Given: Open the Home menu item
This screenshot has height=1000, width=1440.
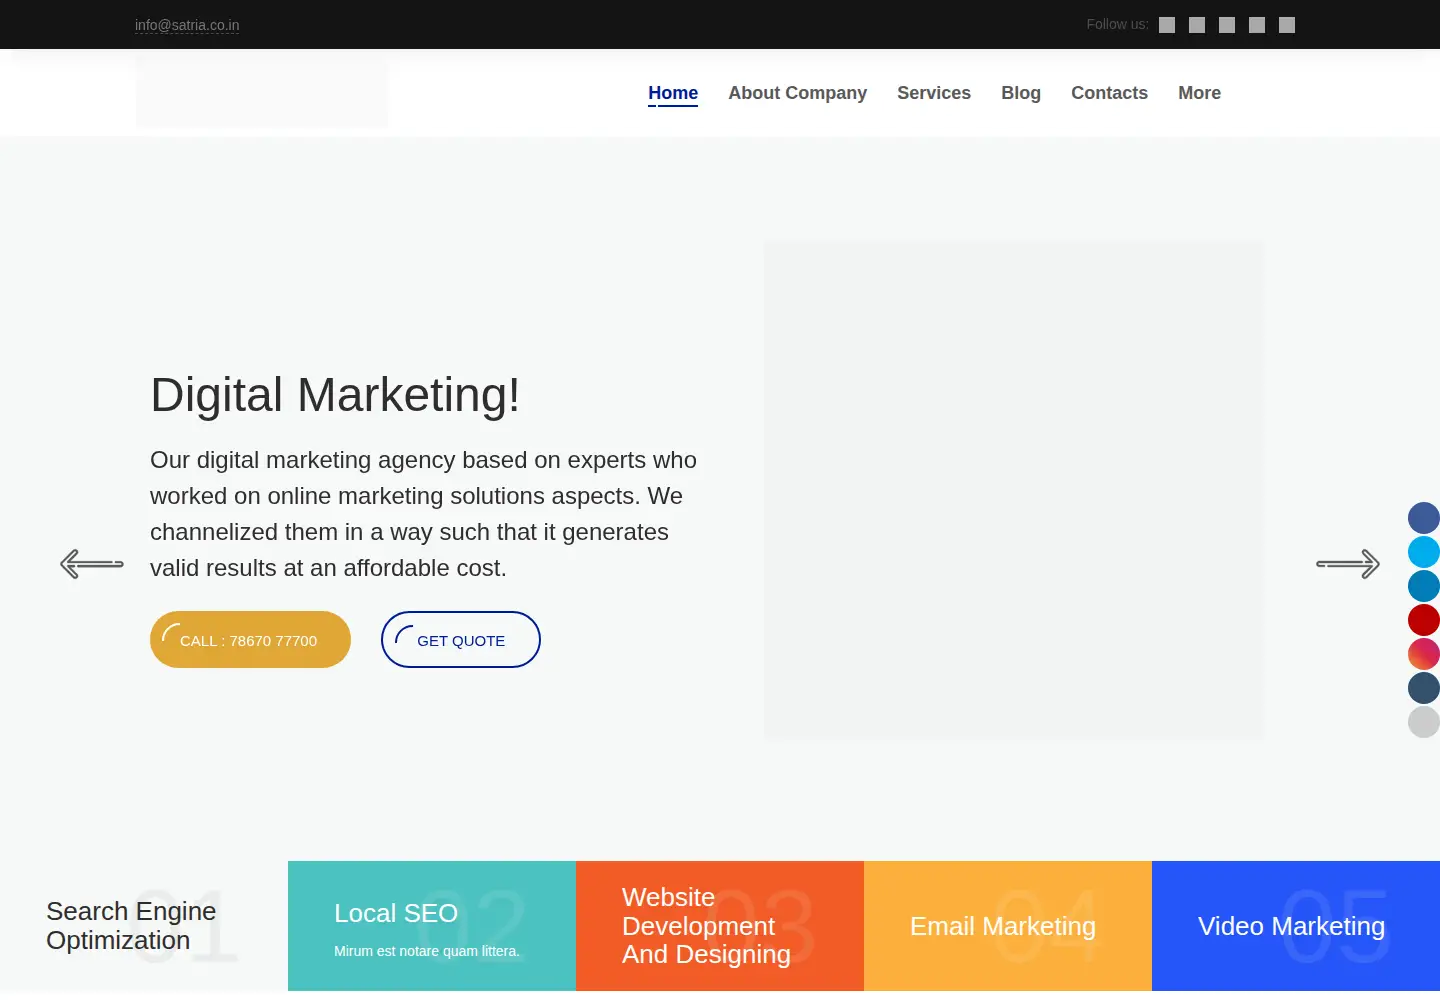Looking at the screenshot, I should coord(673,93).
